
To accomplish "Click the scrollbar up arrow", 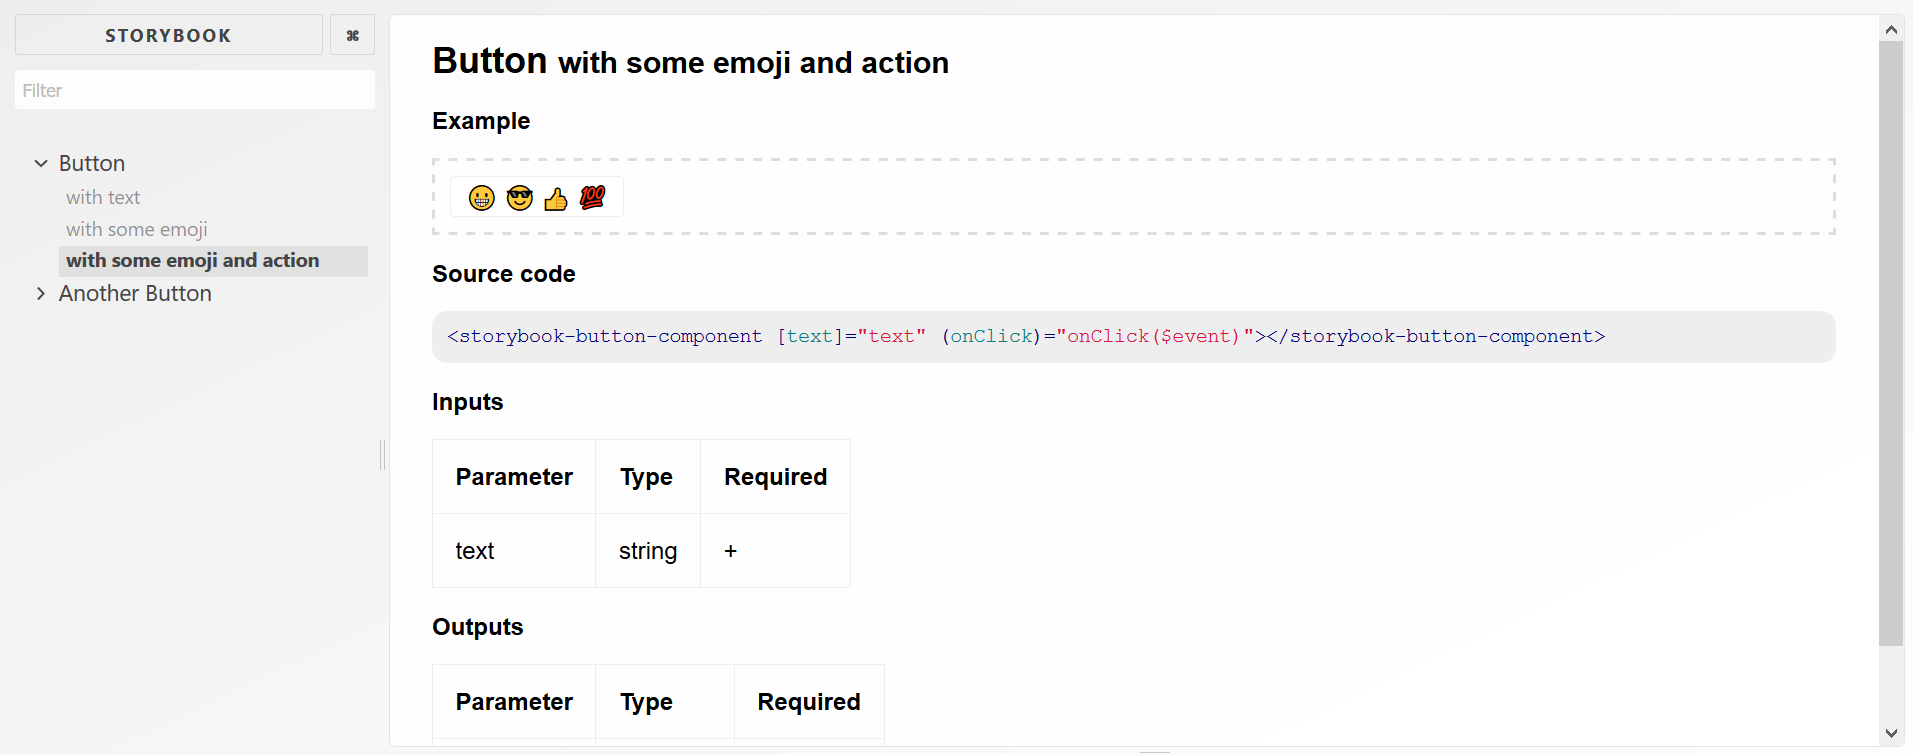I will point(1891,29).
